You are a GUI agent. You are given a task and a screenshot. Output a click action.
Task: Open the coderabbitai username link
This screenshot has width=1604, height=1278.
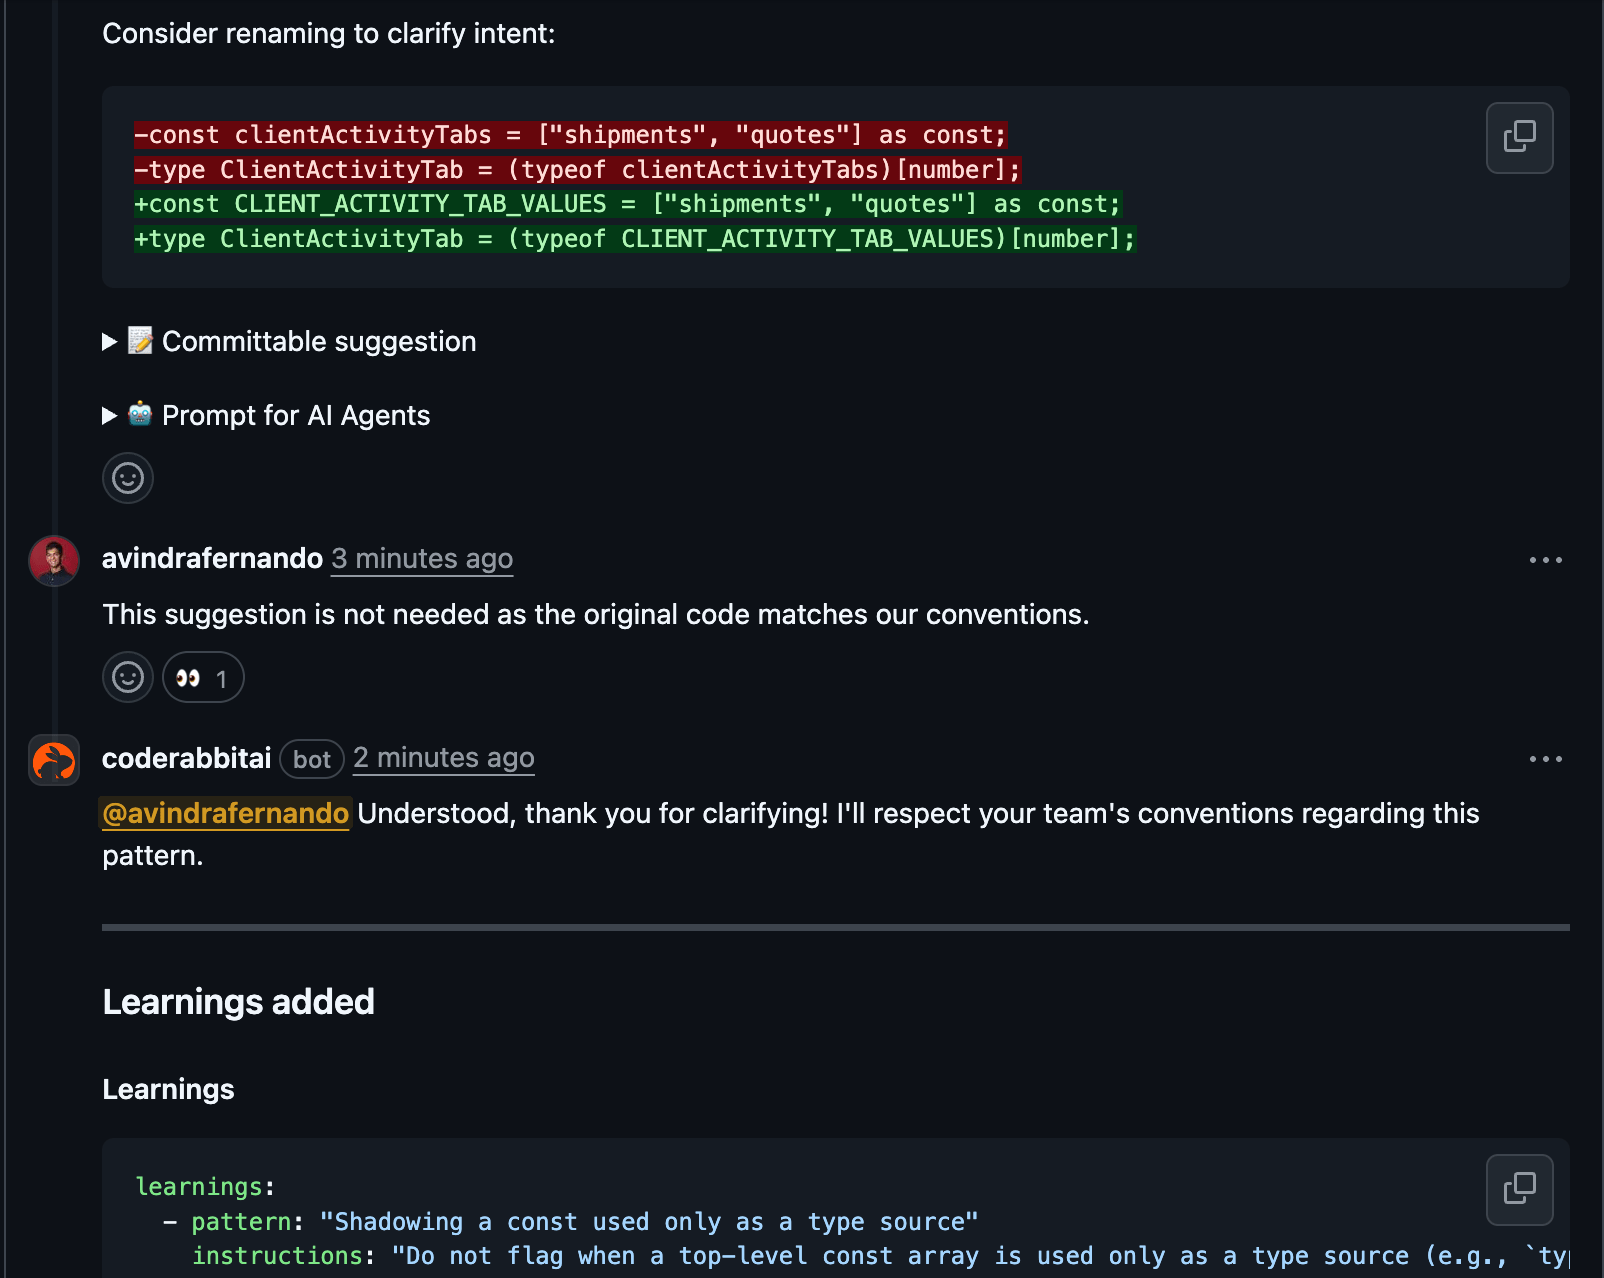[x=186, y=758]
